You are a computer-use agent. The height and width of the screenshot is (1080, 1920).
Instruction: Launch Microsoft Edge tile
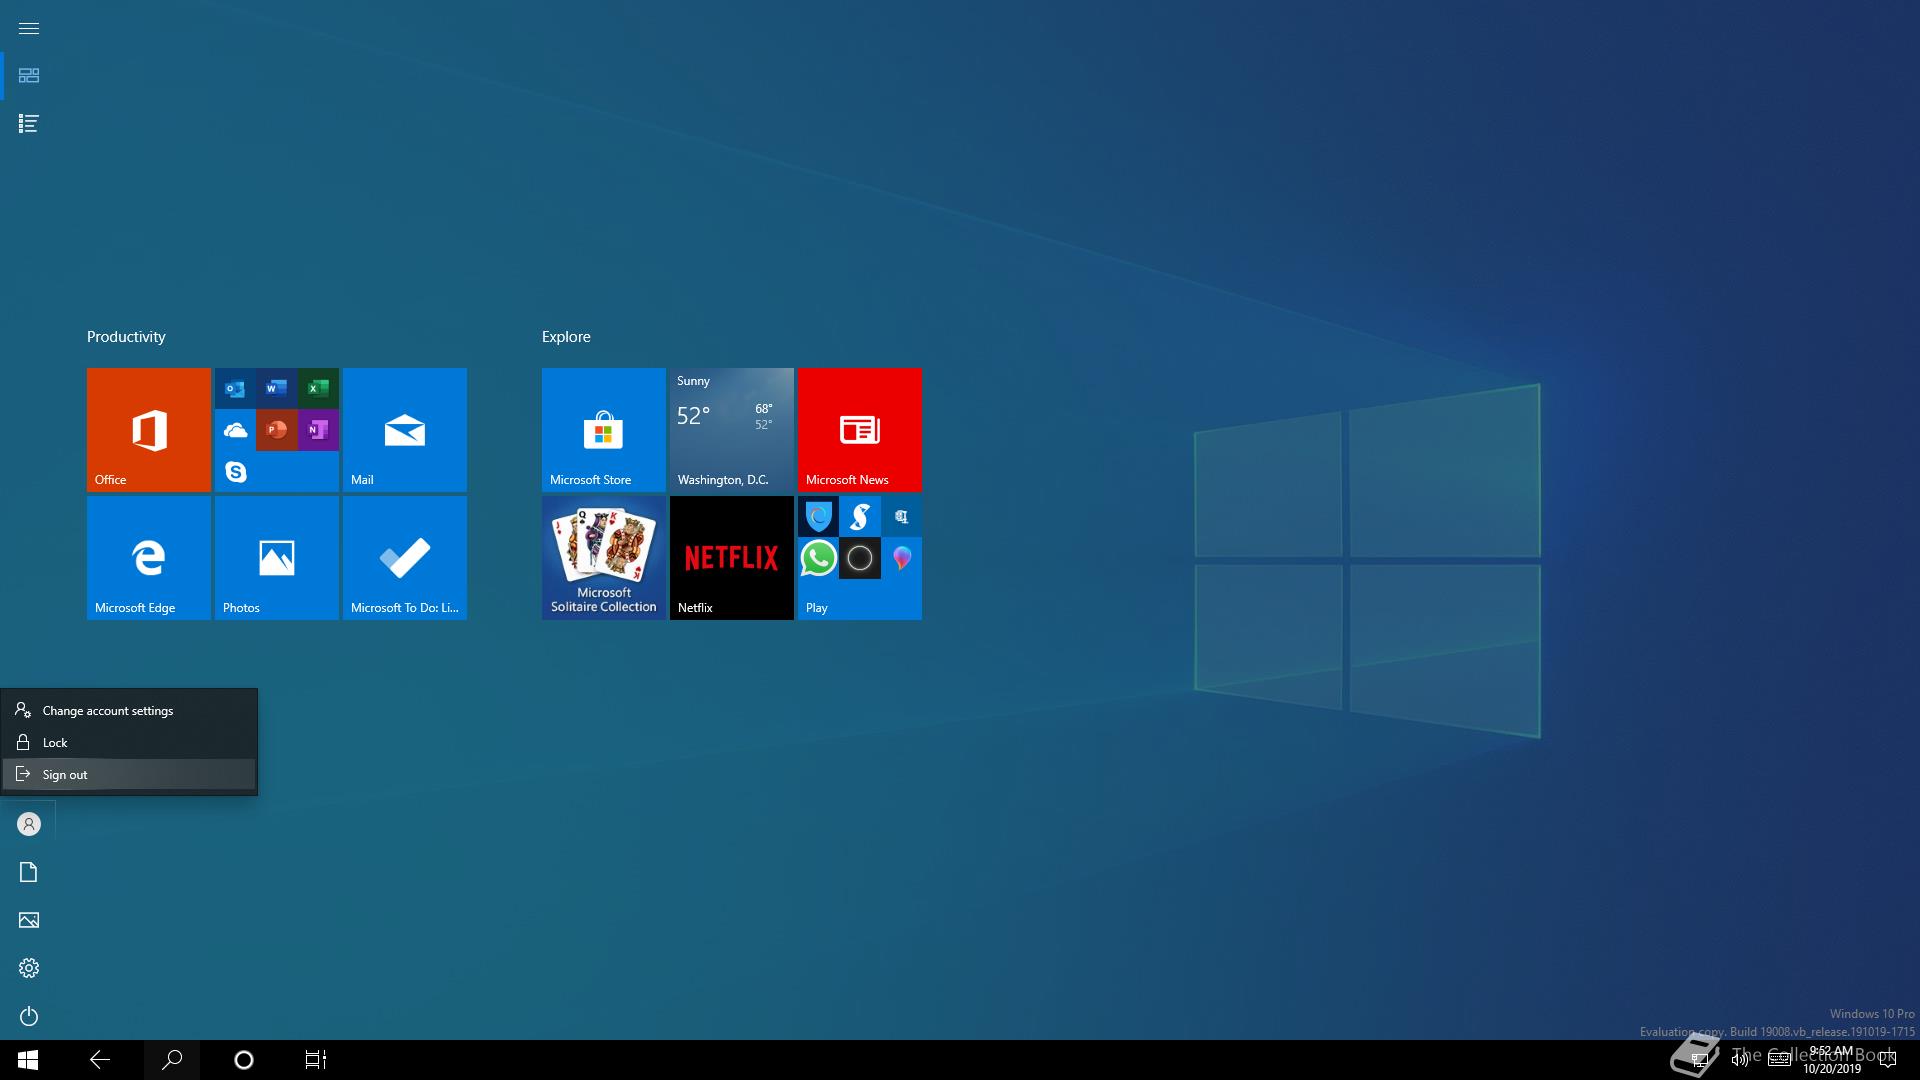149,558
